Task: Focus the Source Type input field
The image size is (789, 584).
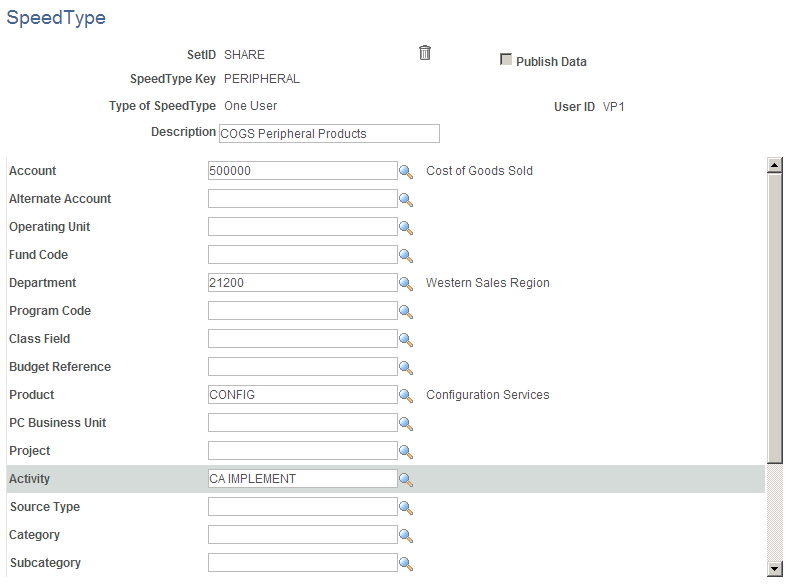Action: (x=302, y=507)
